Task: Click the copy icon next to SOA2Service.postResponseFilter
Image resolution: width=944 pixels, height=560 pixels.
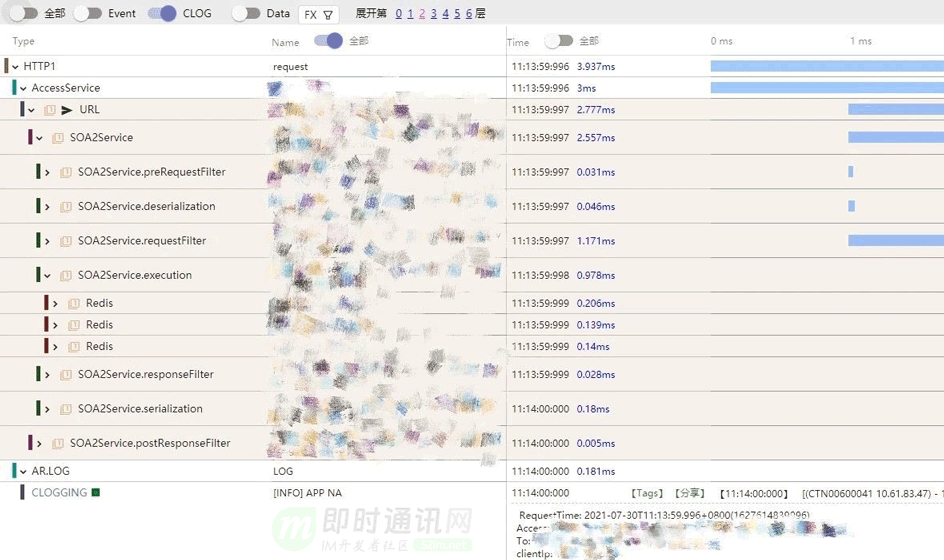Action: pos(58,443)
